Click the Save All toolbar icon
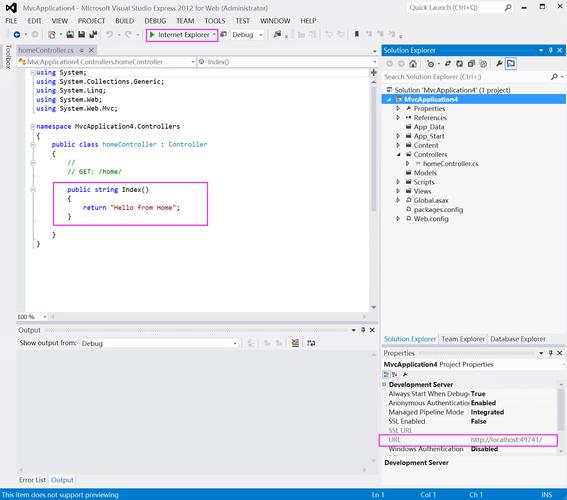The image size is (567, 500). pyautogui.click(x=93, y=35)
